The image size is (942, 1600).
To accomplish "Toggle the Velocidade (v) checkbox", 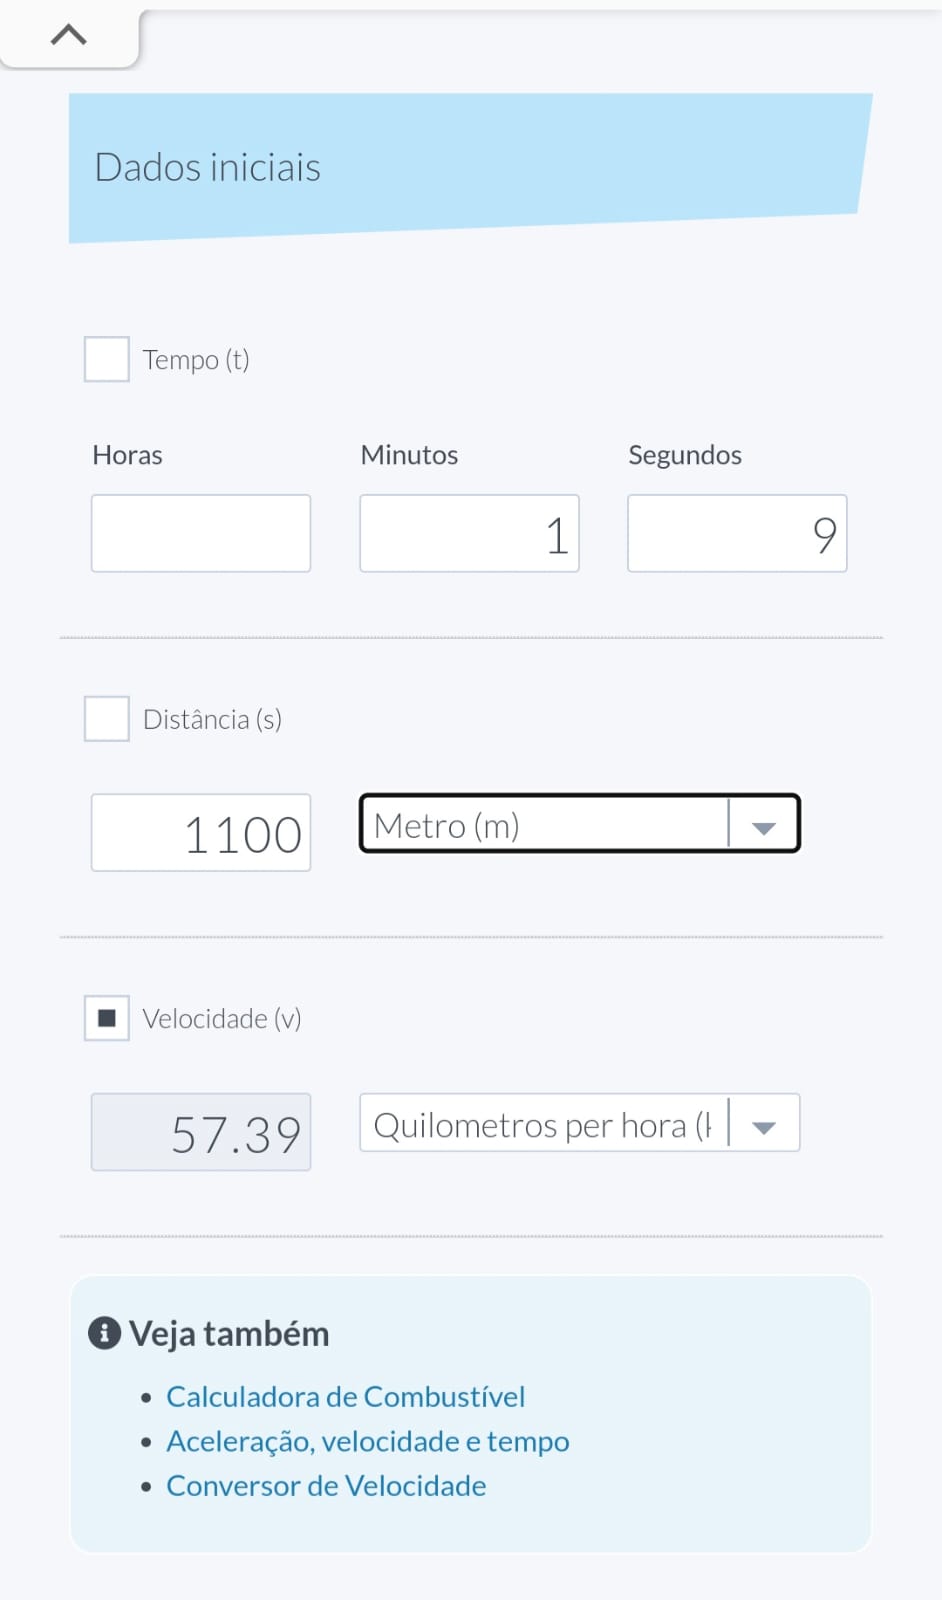I will pyautogui.click(x=107, y=1018).
